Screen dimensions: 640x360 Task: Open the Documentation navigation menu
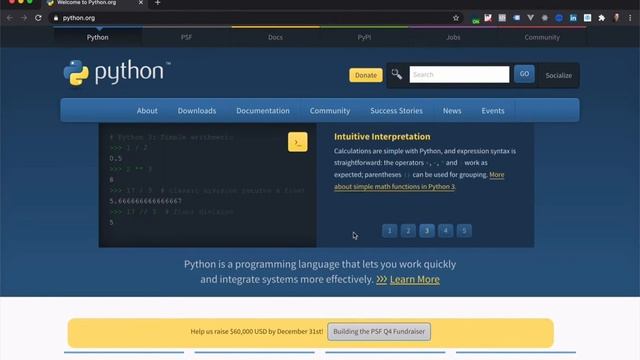[263, 111]
